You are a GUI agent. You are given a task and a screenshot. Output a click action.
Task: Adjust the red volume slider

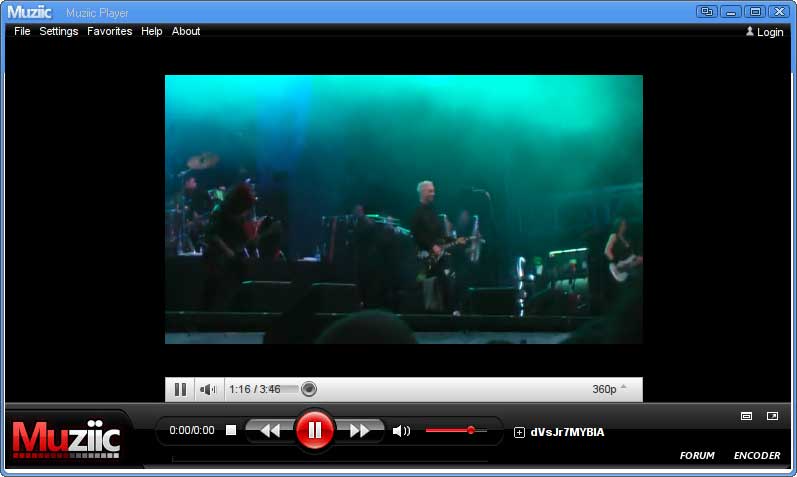click(470, 430)
